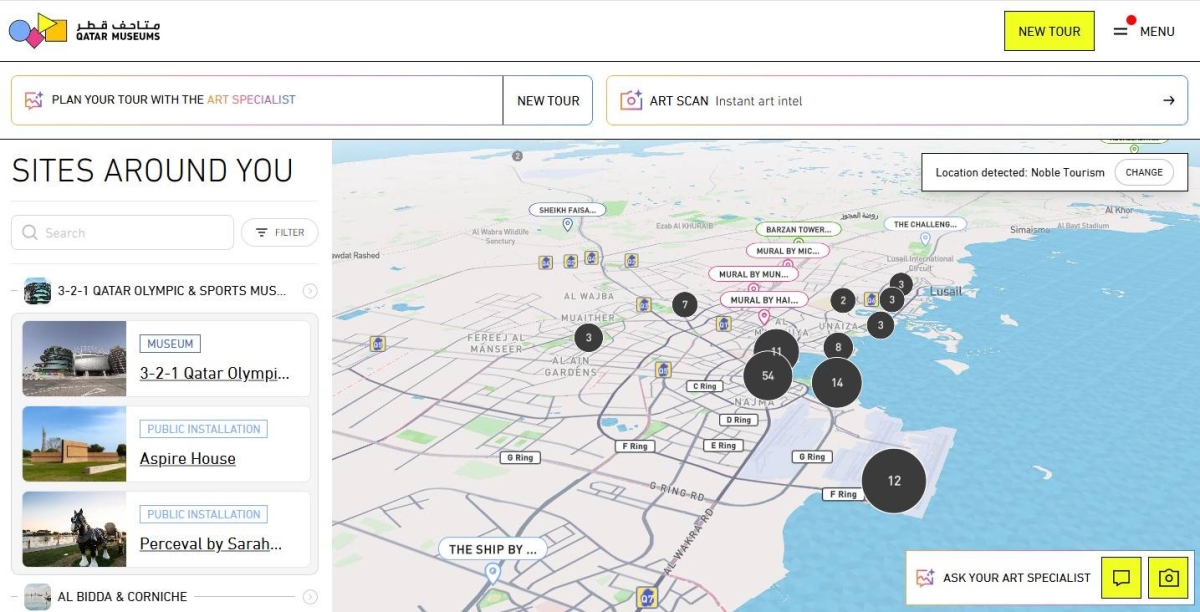Expand the Al Bidda & Corniche group

(x=165, y=597)
